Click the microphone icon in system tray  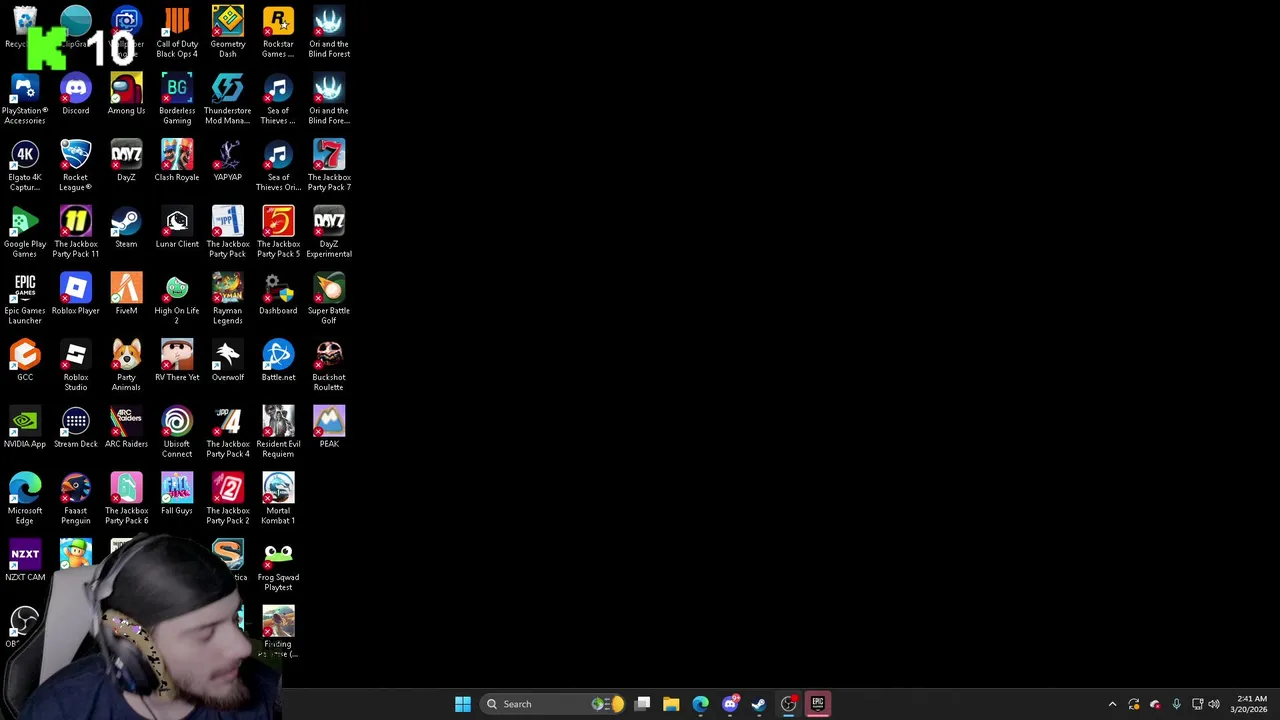click(x=1176, y=704)
